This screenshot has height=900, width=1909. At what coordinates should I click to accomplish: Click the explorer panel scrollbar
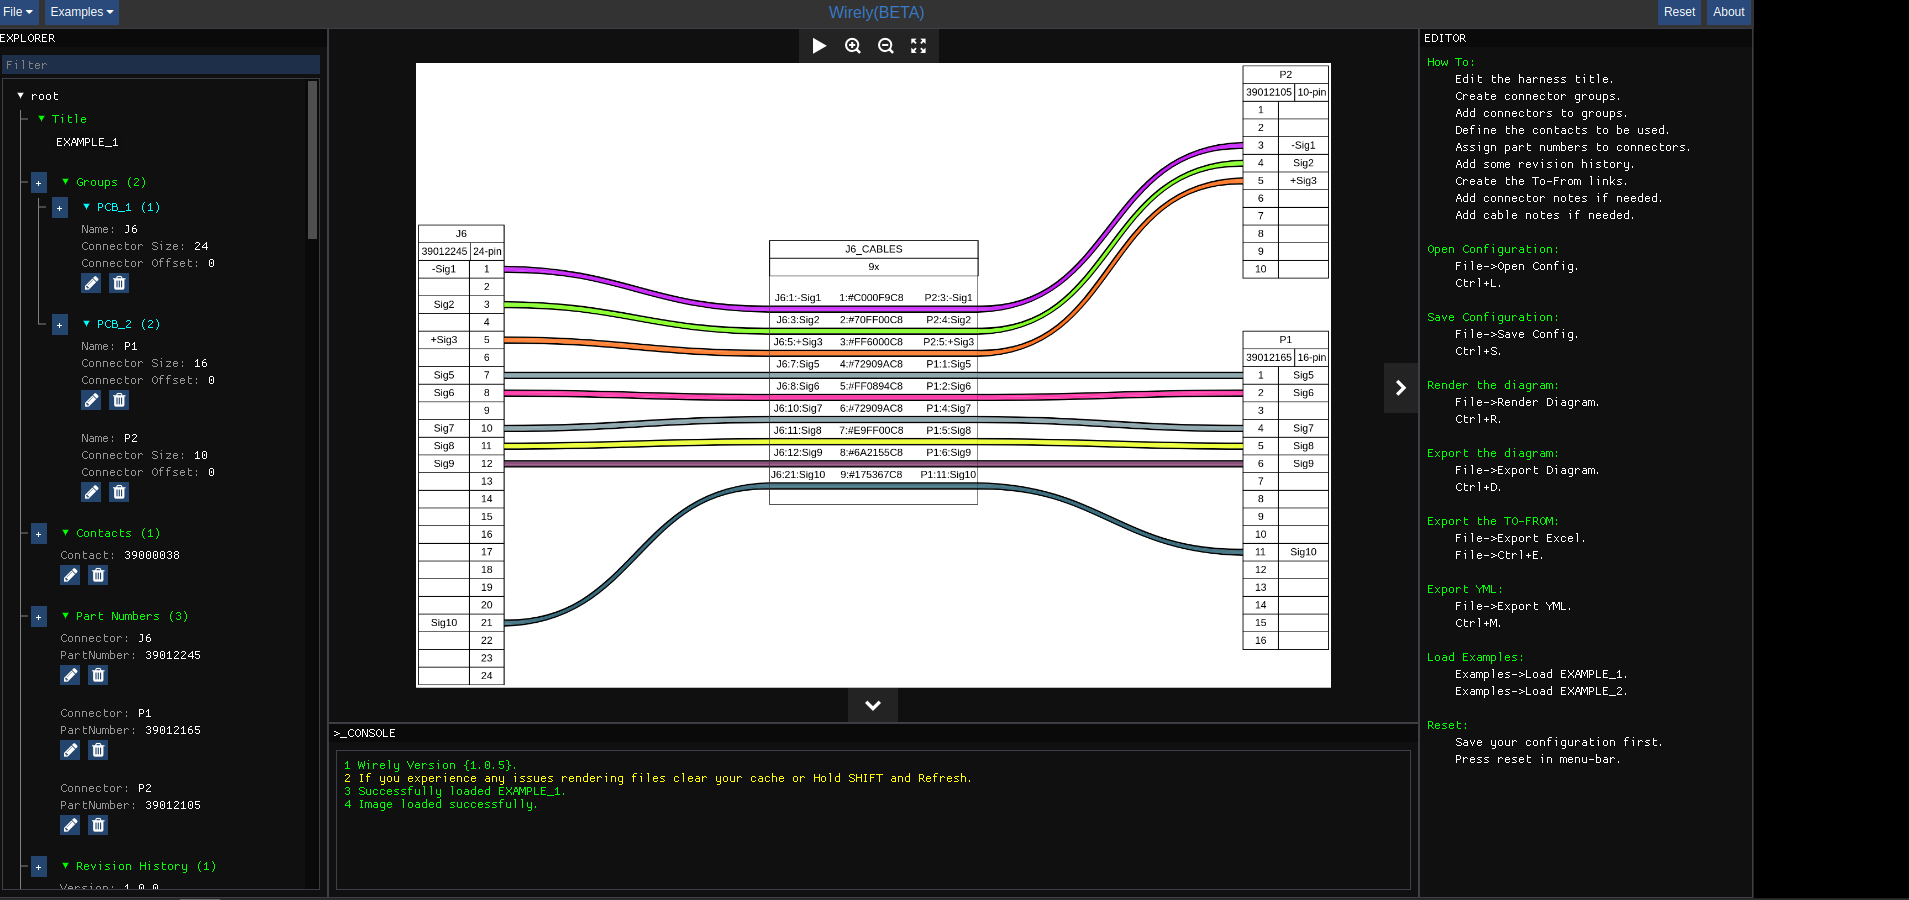pyautogui.click(x=312, y=160)
